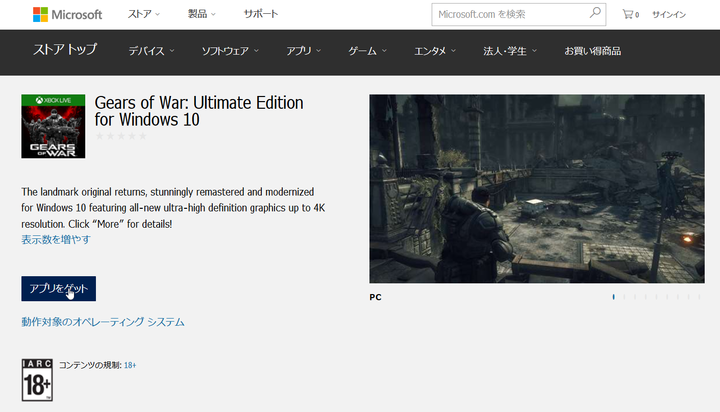The width and height of the screenshot is (720, 412).
Task: Click the アプリをゲット button
Action: point(59,288)
